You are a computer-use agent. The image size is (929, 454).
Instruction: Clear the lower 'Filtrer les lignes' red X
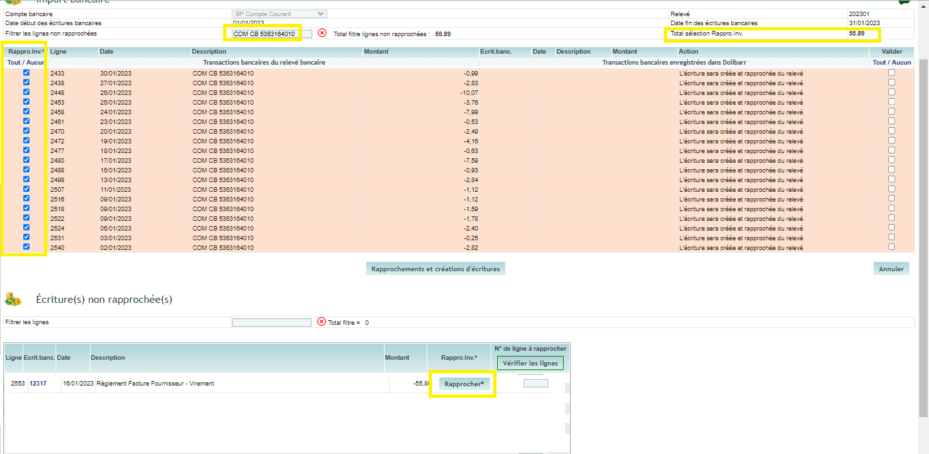pyautogui.click(x=322, y=322)
